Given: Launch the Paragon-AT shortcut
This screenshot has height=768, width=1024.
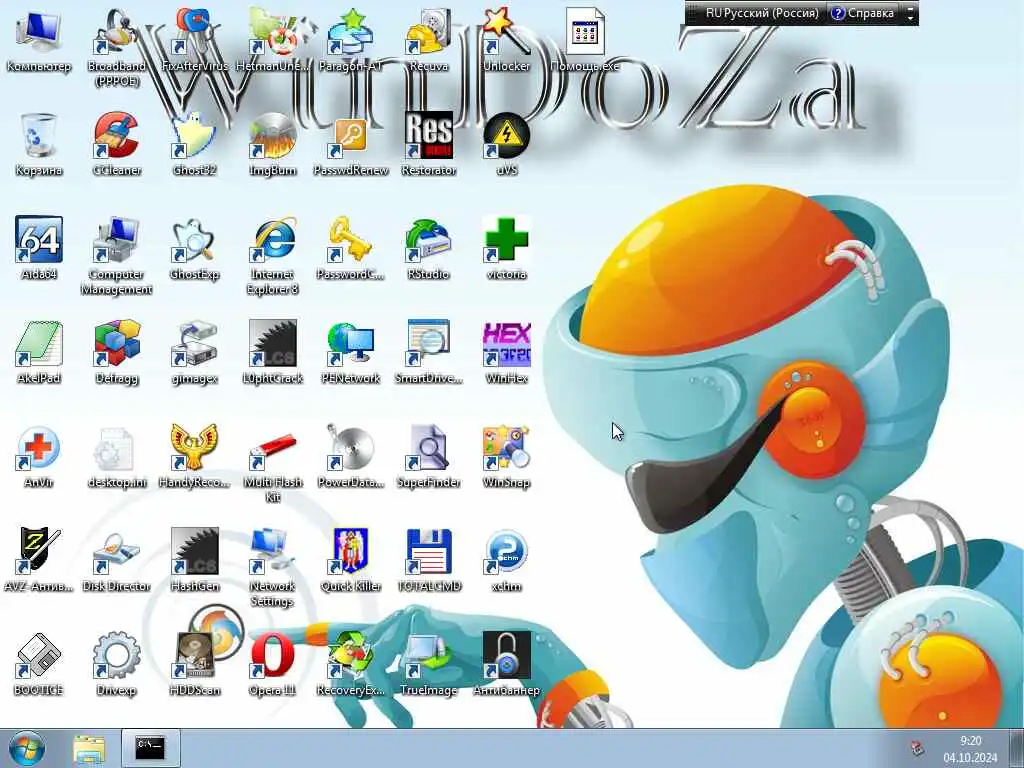Looking at the screenshot, I should (351, 39).
